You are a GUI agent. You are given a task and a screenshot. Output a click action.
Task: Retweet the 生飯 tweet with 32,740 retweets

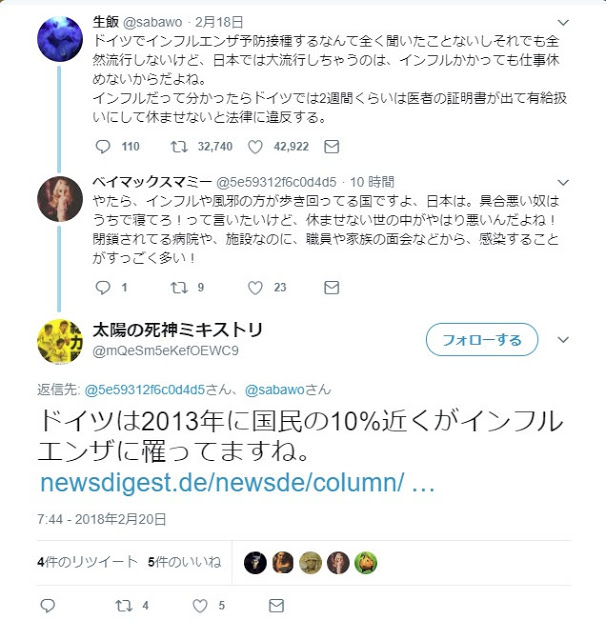click(179, 147)
